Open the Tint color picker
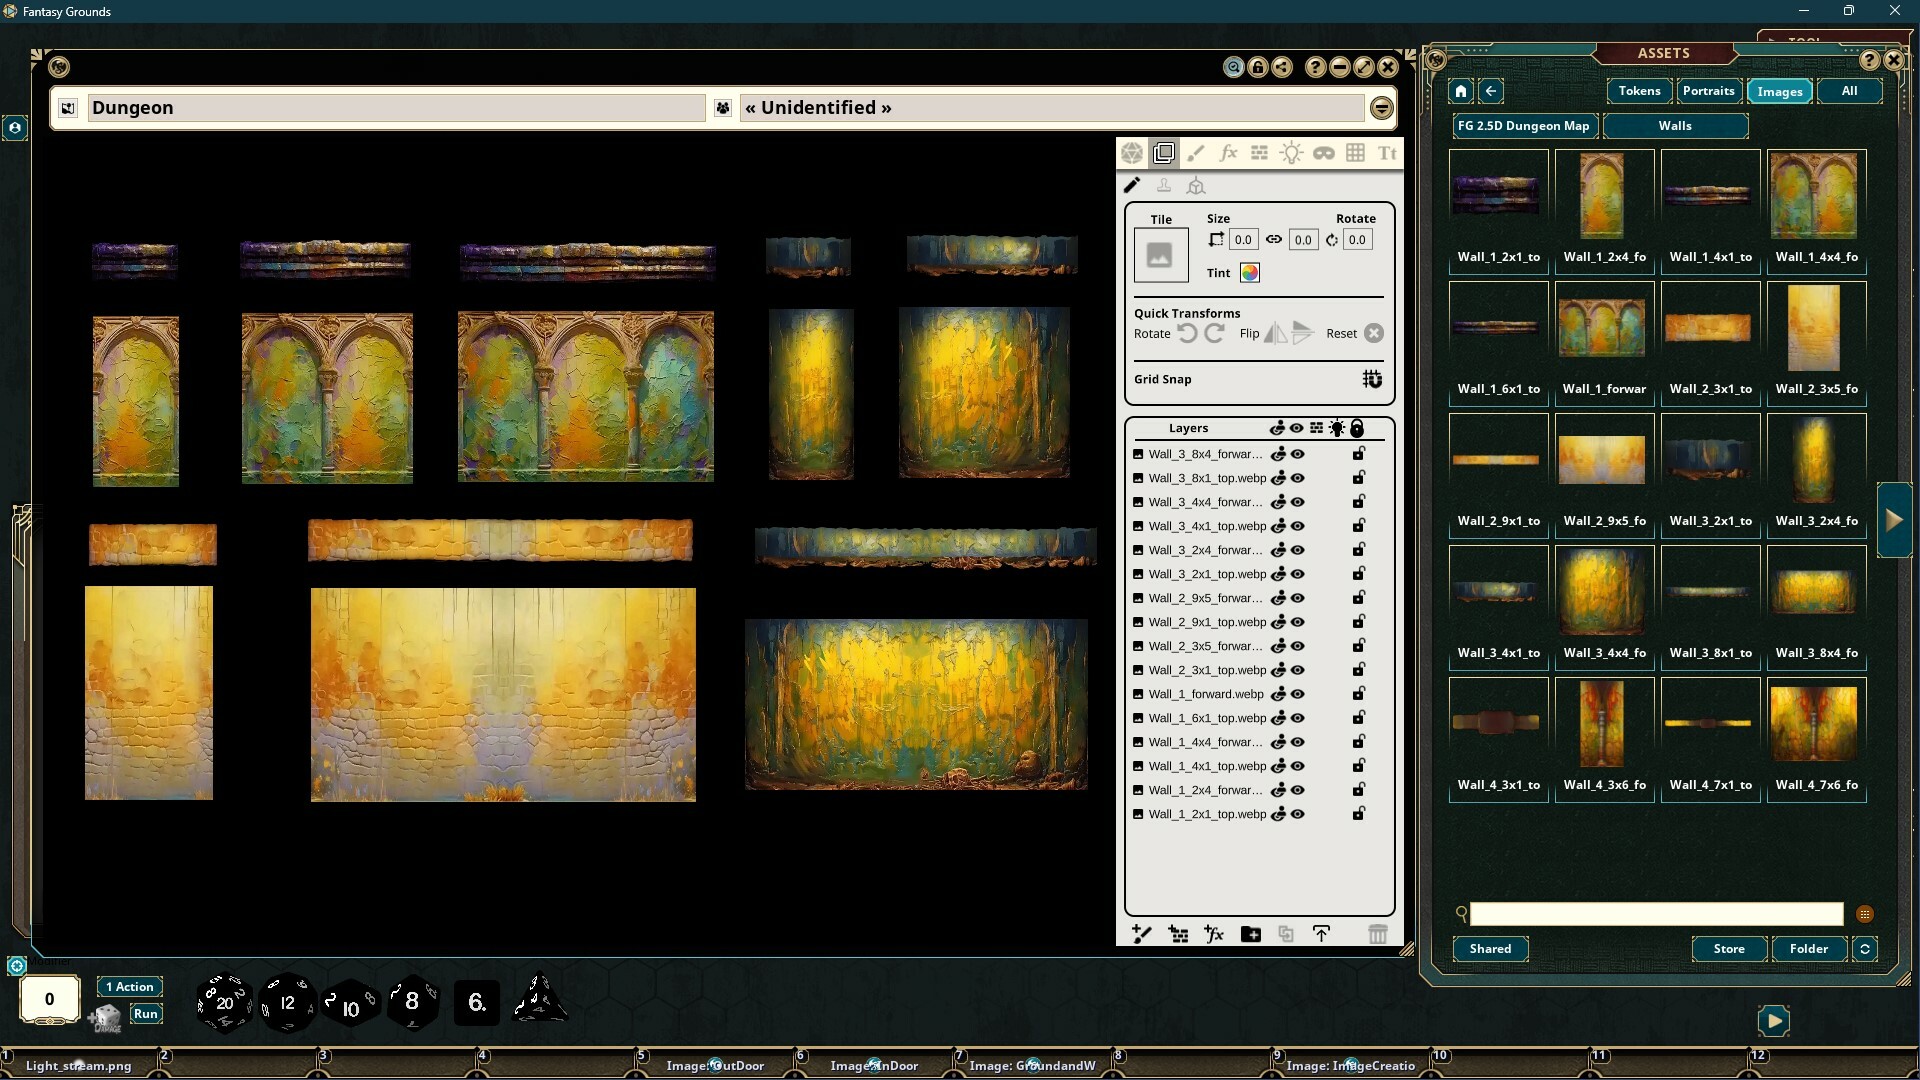 point(1249,272)
